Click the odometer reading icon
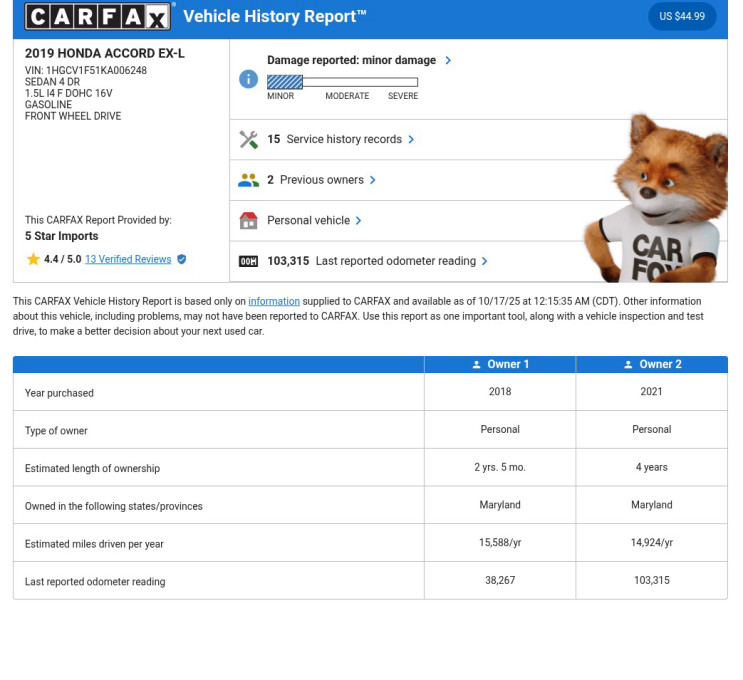743x680 pixels. 248,261
